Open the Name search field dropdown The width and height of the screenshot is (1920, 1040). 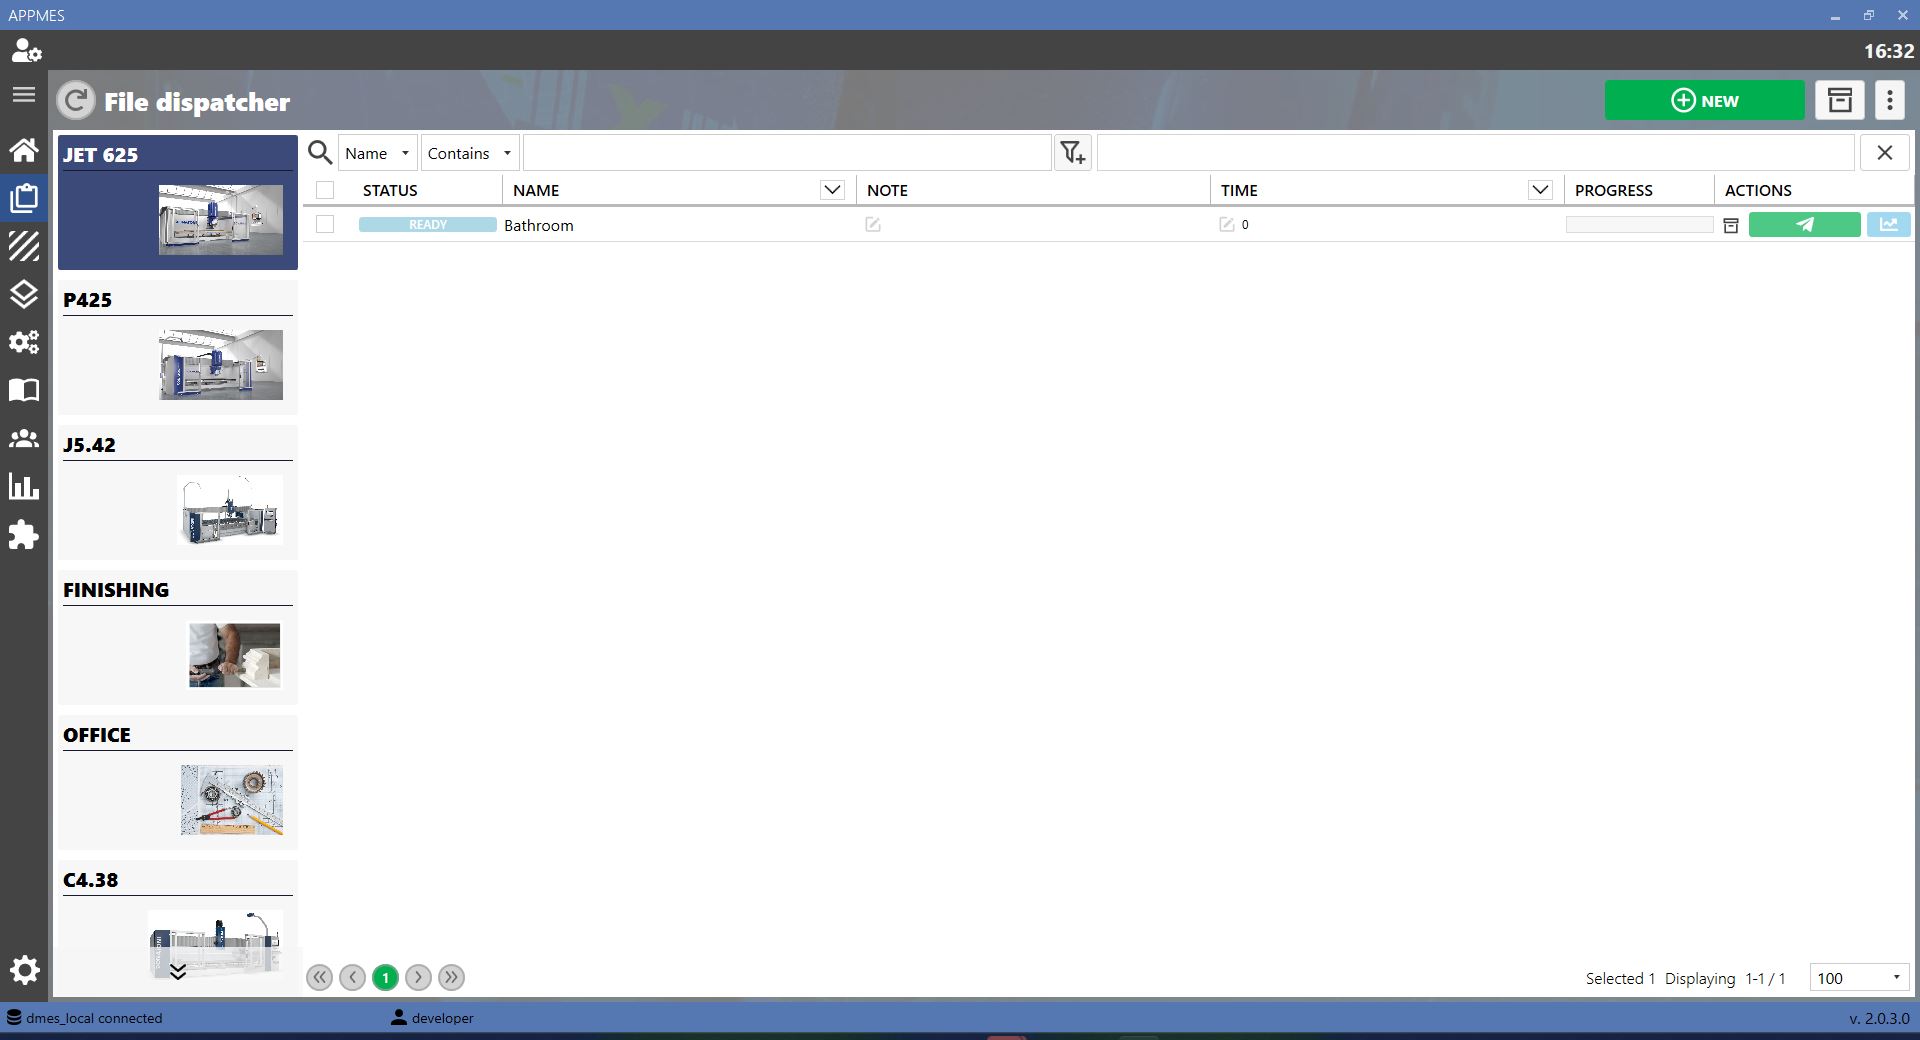[x=378, y=153]
